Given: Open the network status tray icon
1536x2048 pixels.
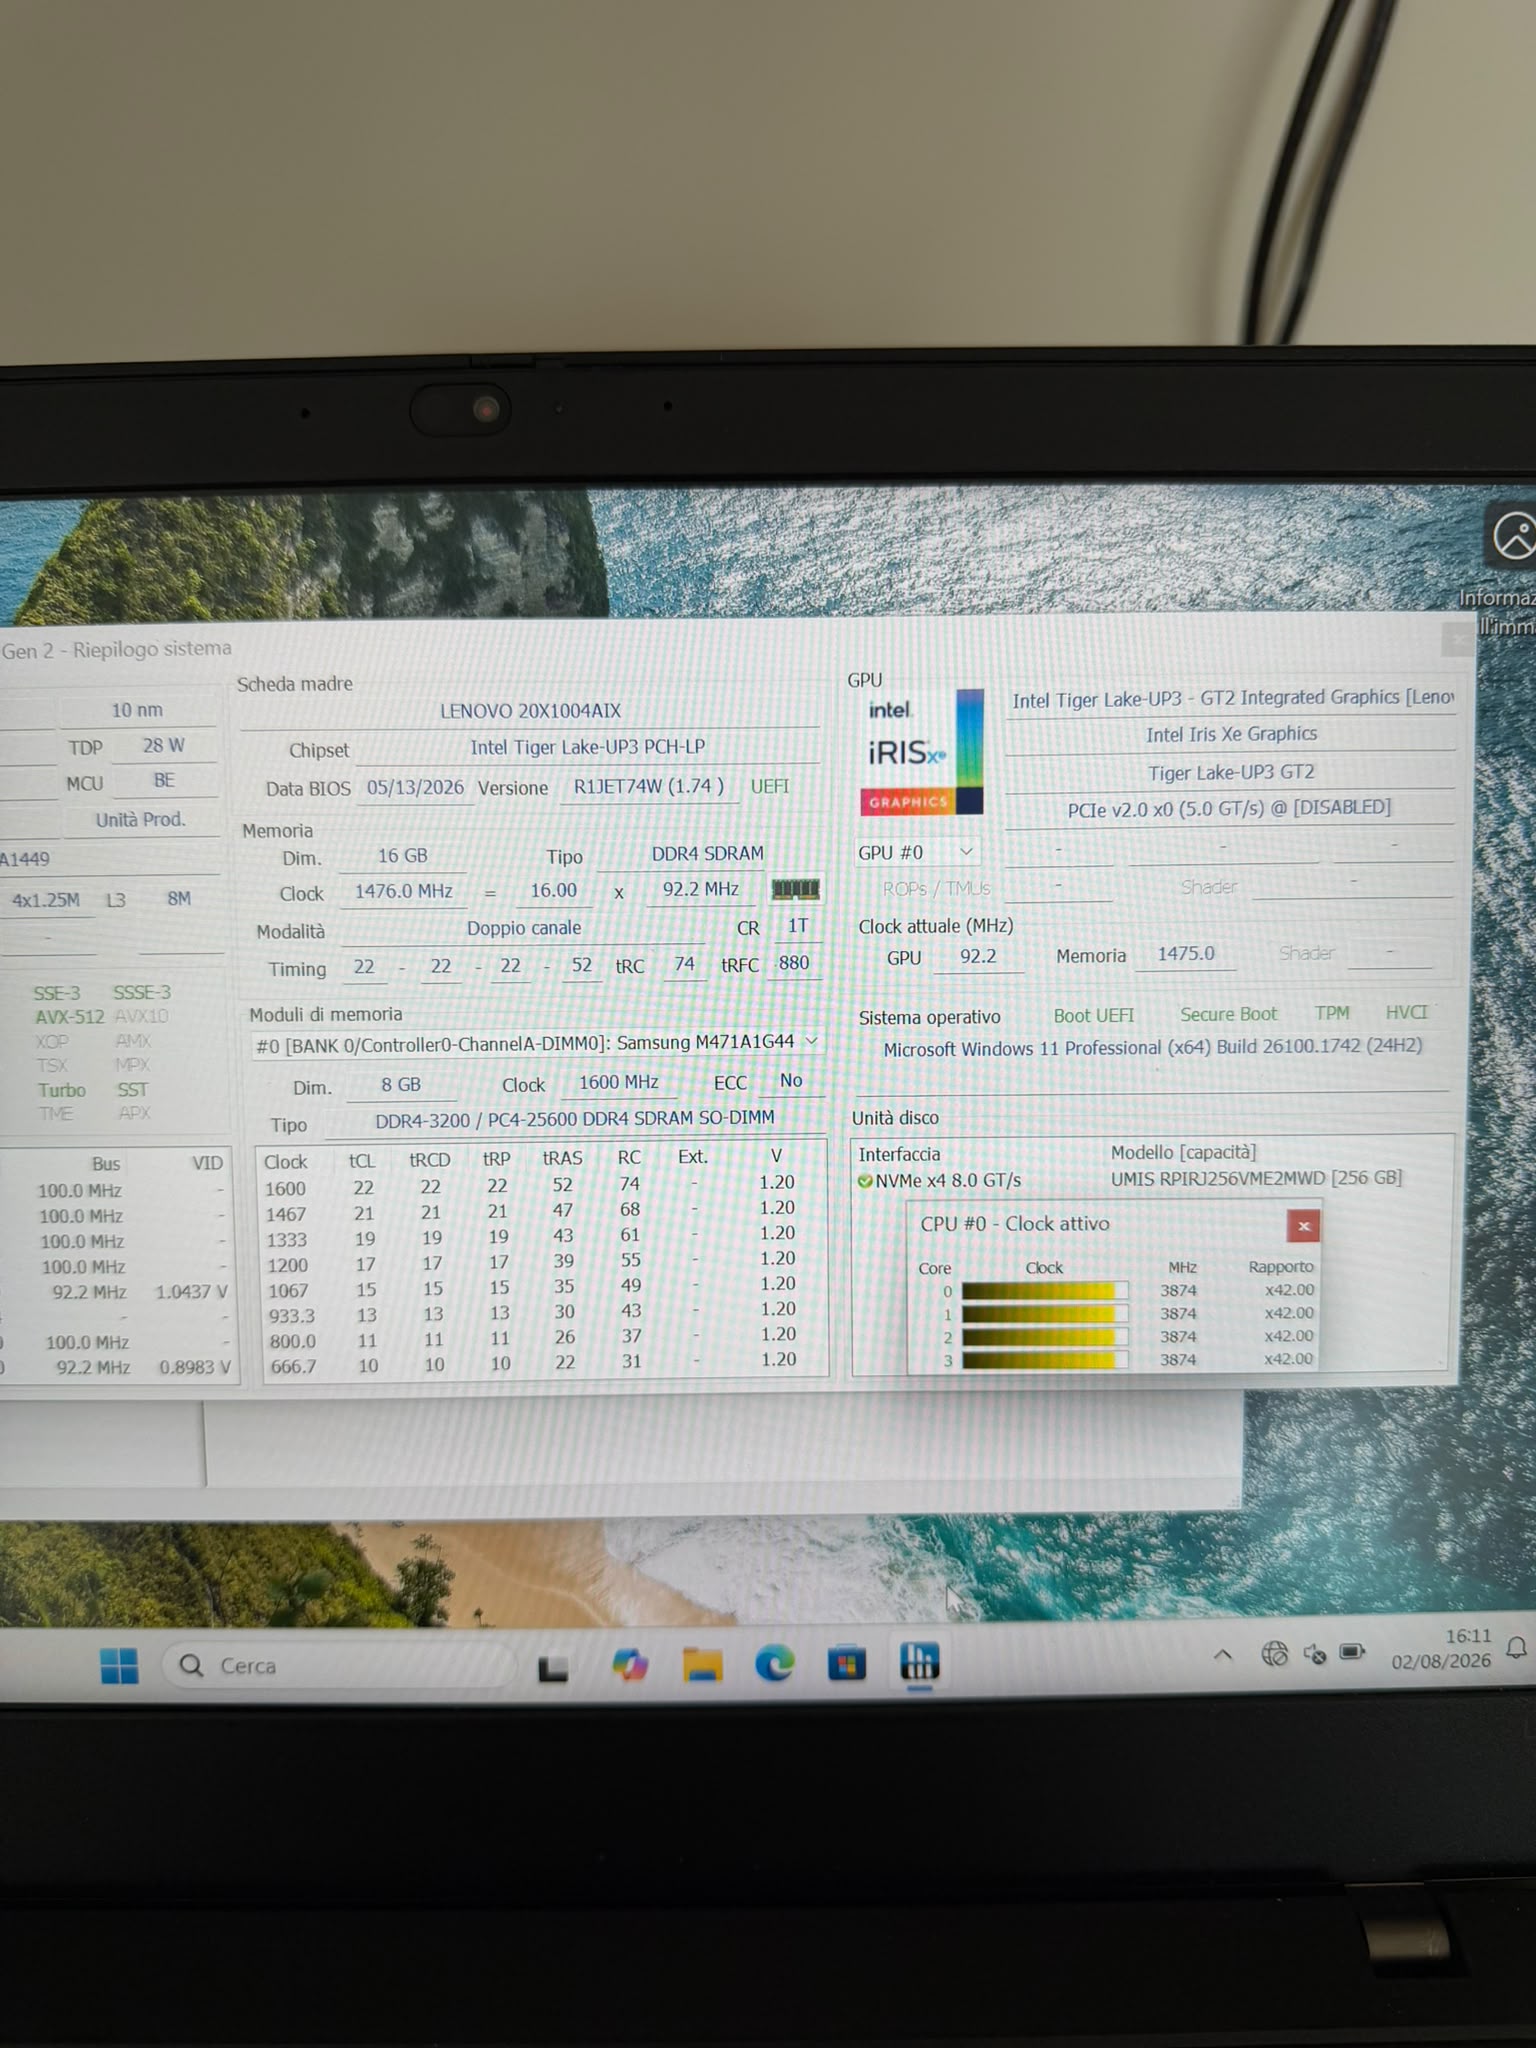Looking at the screenshot, I should tap(1274, 1654).
